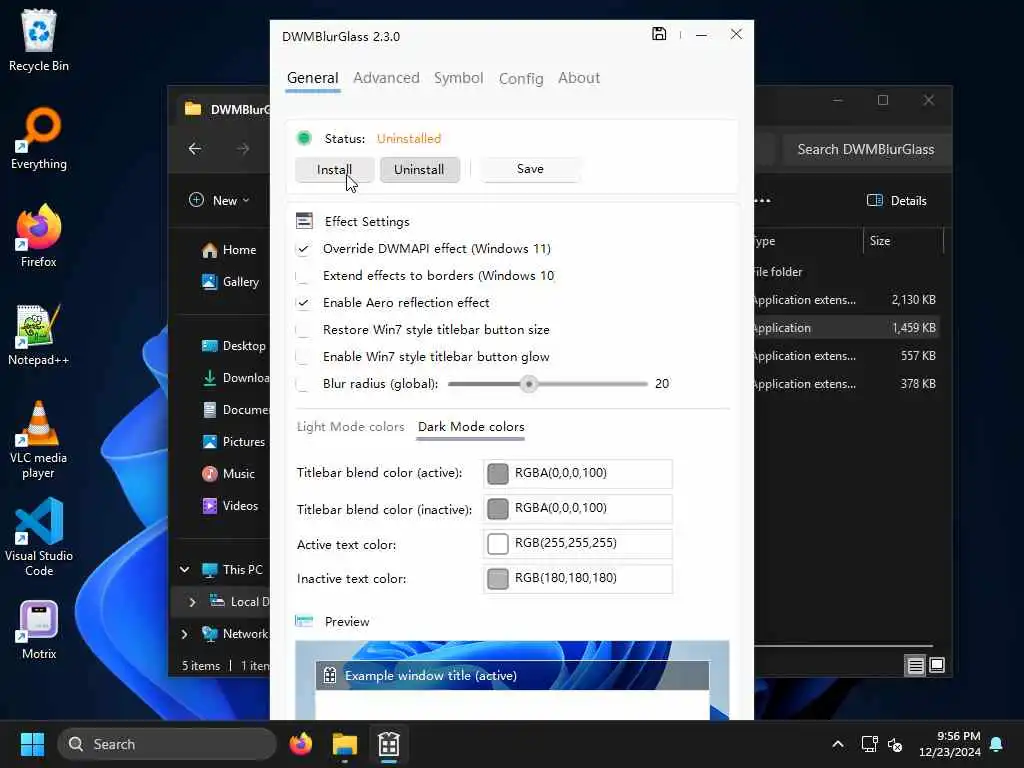Click the Search DWMBlurGlass field in Explorer
Screen dimensions: 1024x768
coord(865,150)
